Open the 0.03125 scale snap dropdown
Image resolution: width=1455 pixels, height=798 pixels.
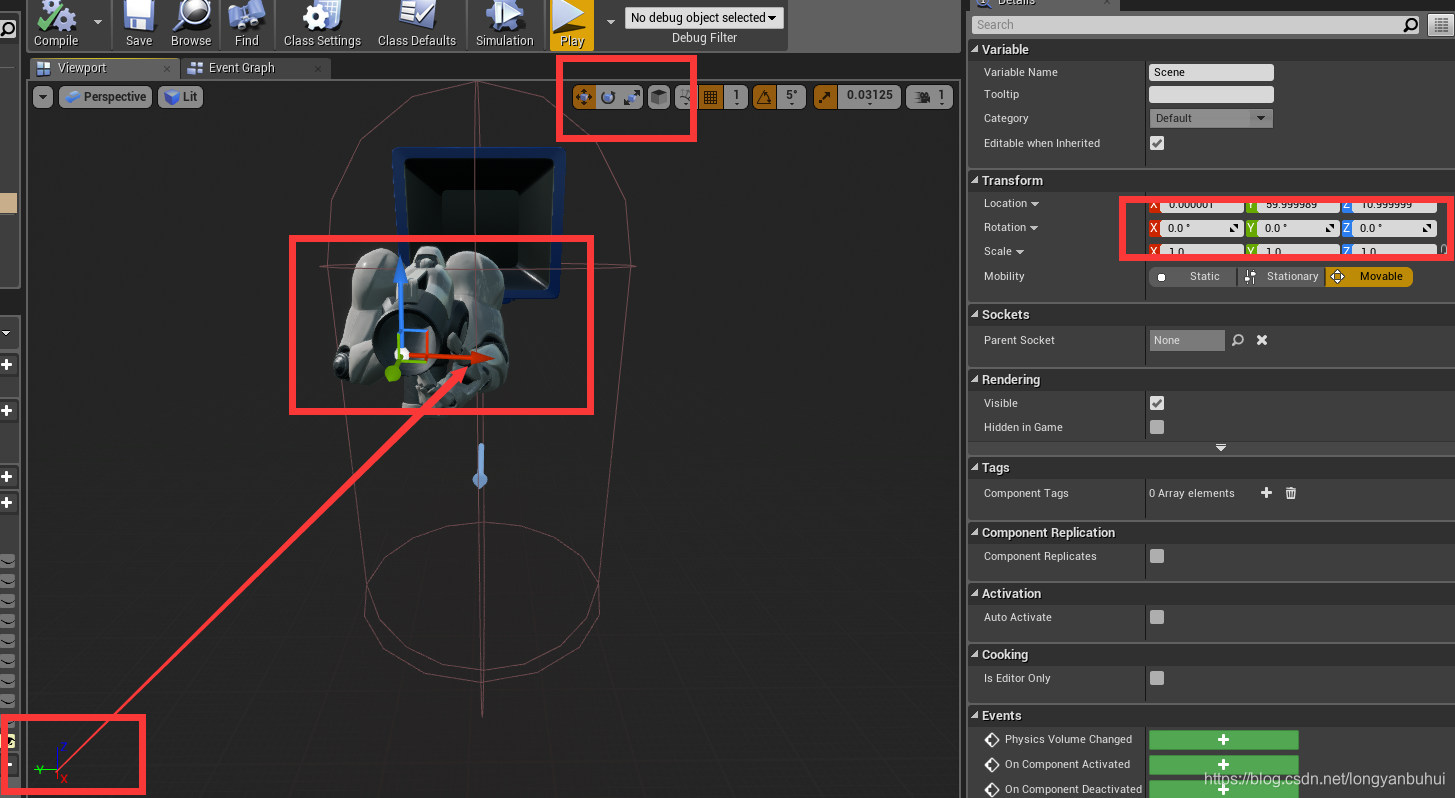tap(868, 97)
